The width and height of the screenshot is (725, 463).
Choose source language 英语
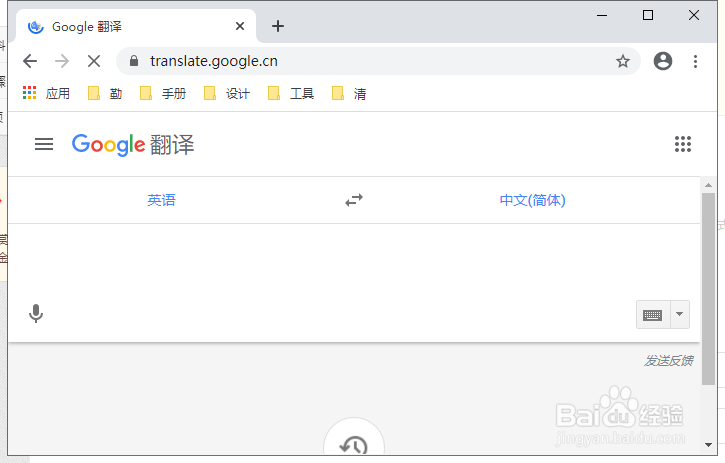(x=161, y=200)
